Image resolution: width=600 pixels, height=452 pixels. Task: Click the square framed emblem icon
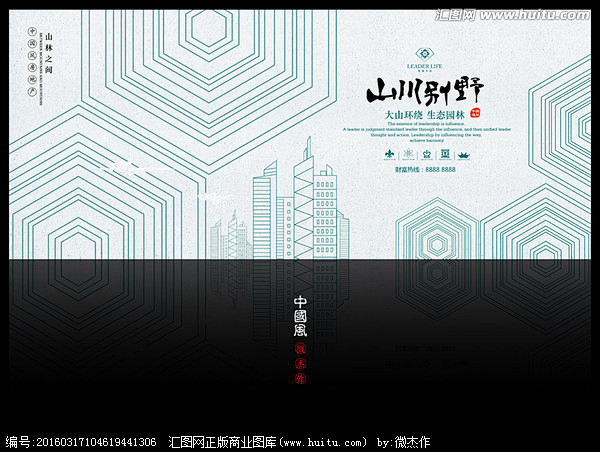pyautogui.click(x=445, y=155)
